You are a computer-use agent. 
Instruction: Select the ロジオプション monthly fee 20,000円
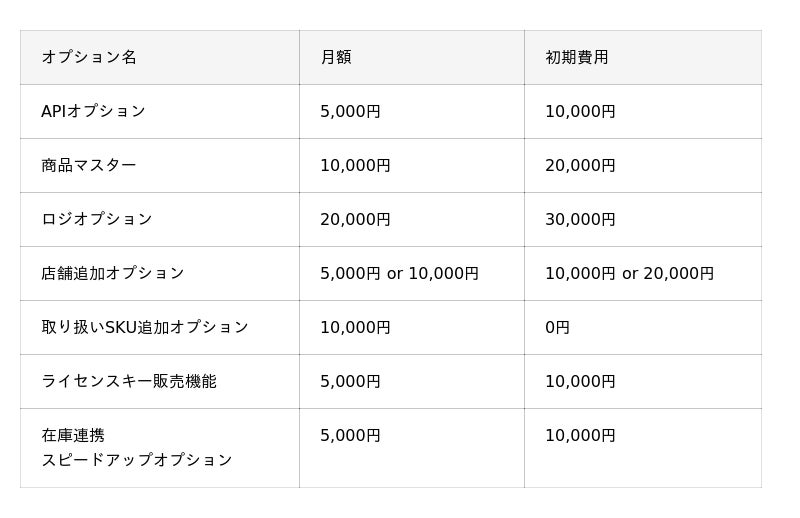tap(355, 219)
